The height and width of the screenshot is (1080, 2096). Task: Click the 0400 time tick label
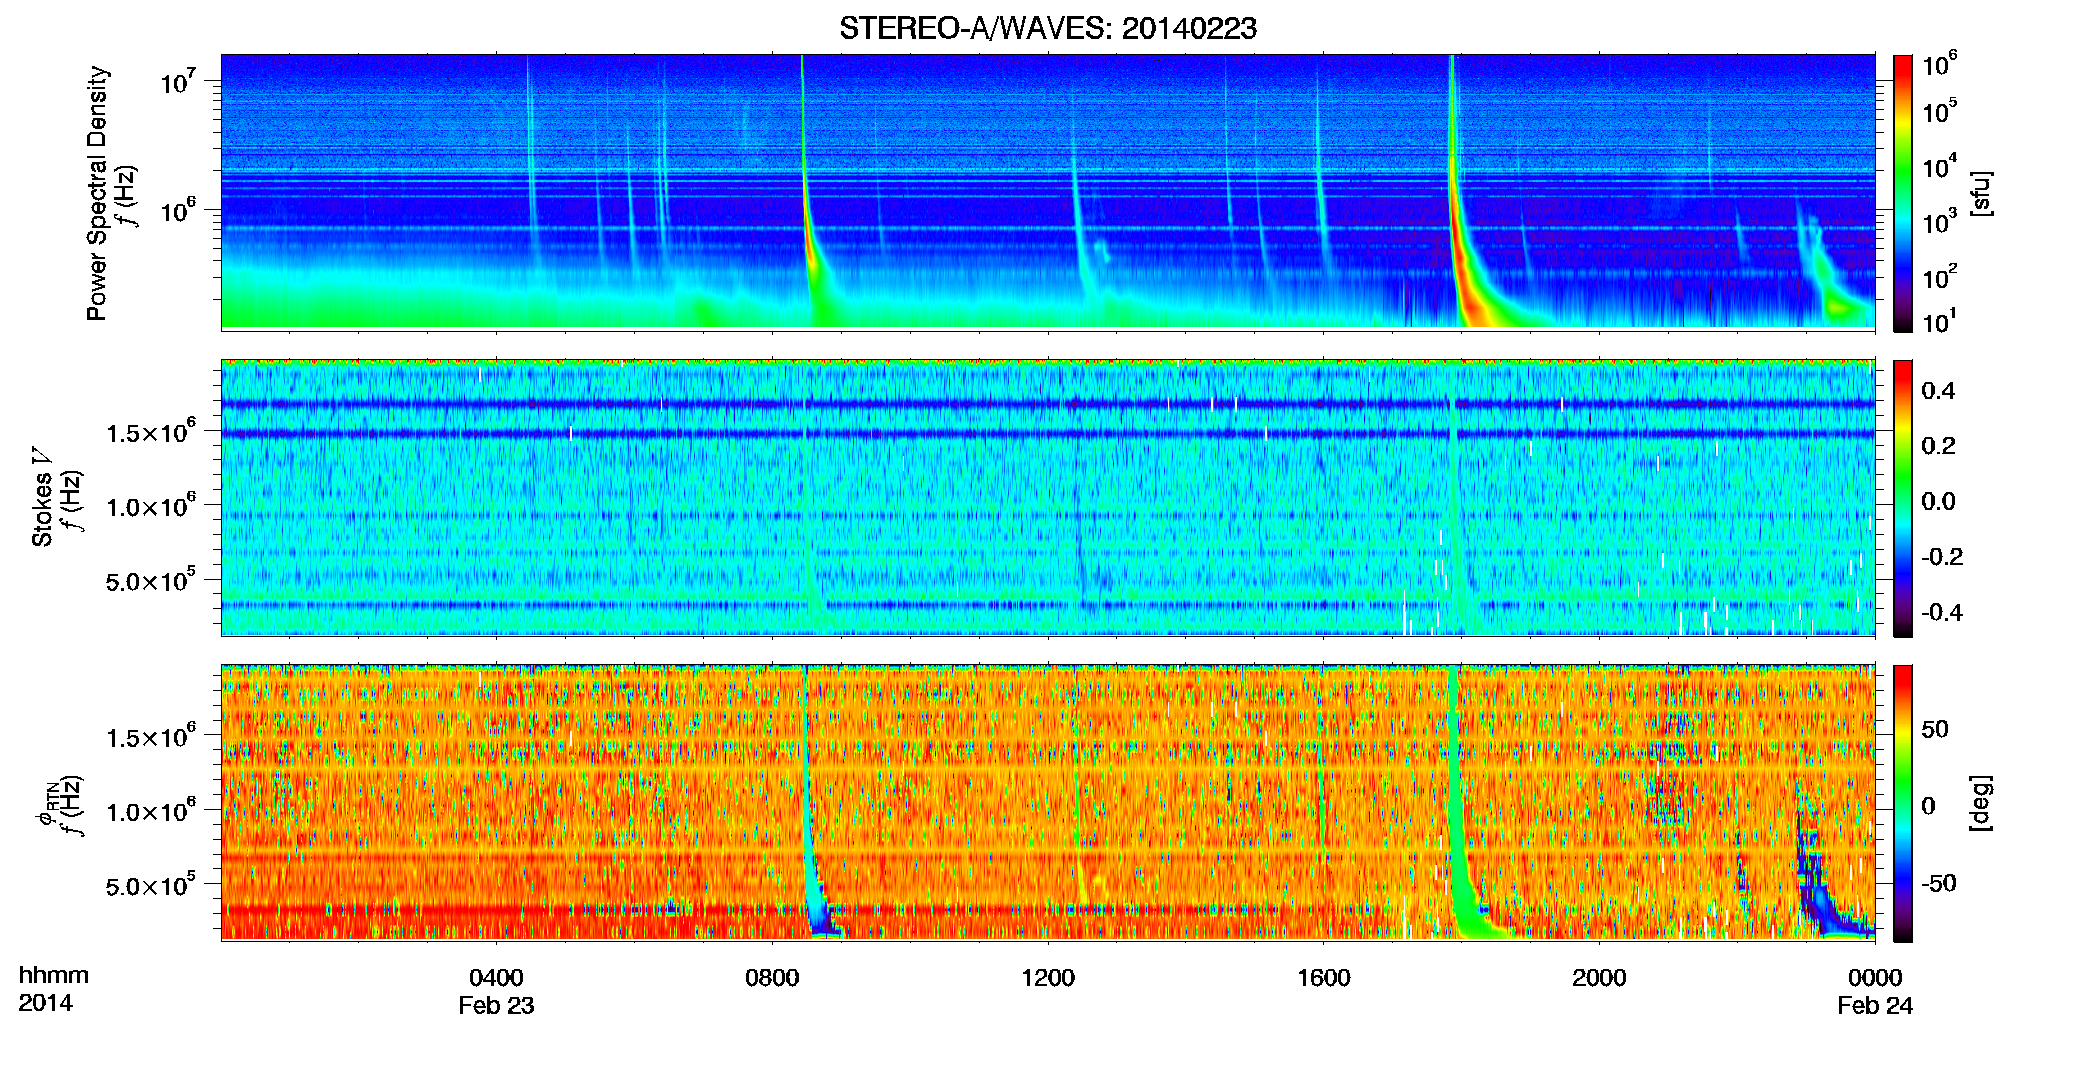[496, 978]
